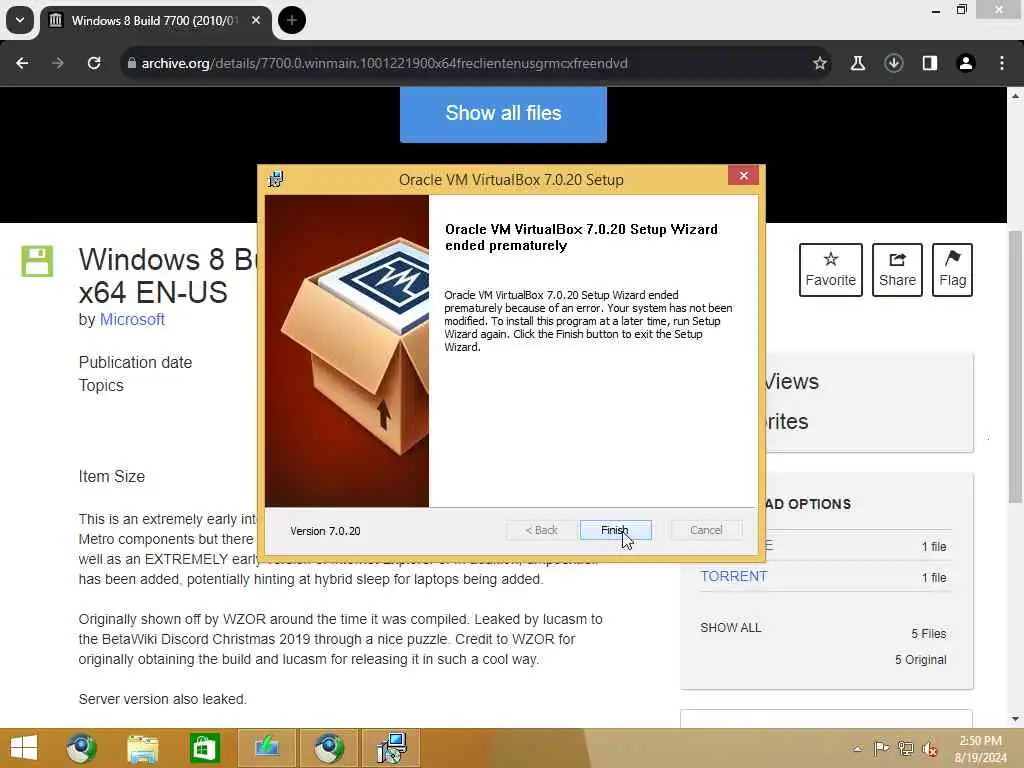Viewport: 1024px width, 768px height.
Task: Click the page vertical scrollbar thumb
Action: [1014, 366]
